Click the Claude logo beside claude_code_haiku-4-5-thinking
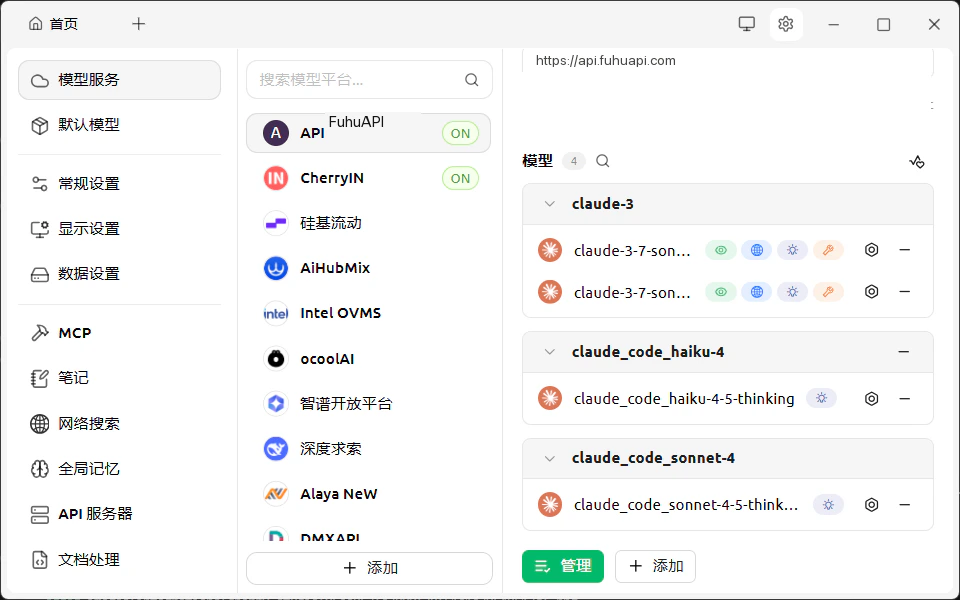 click(550, 399)
